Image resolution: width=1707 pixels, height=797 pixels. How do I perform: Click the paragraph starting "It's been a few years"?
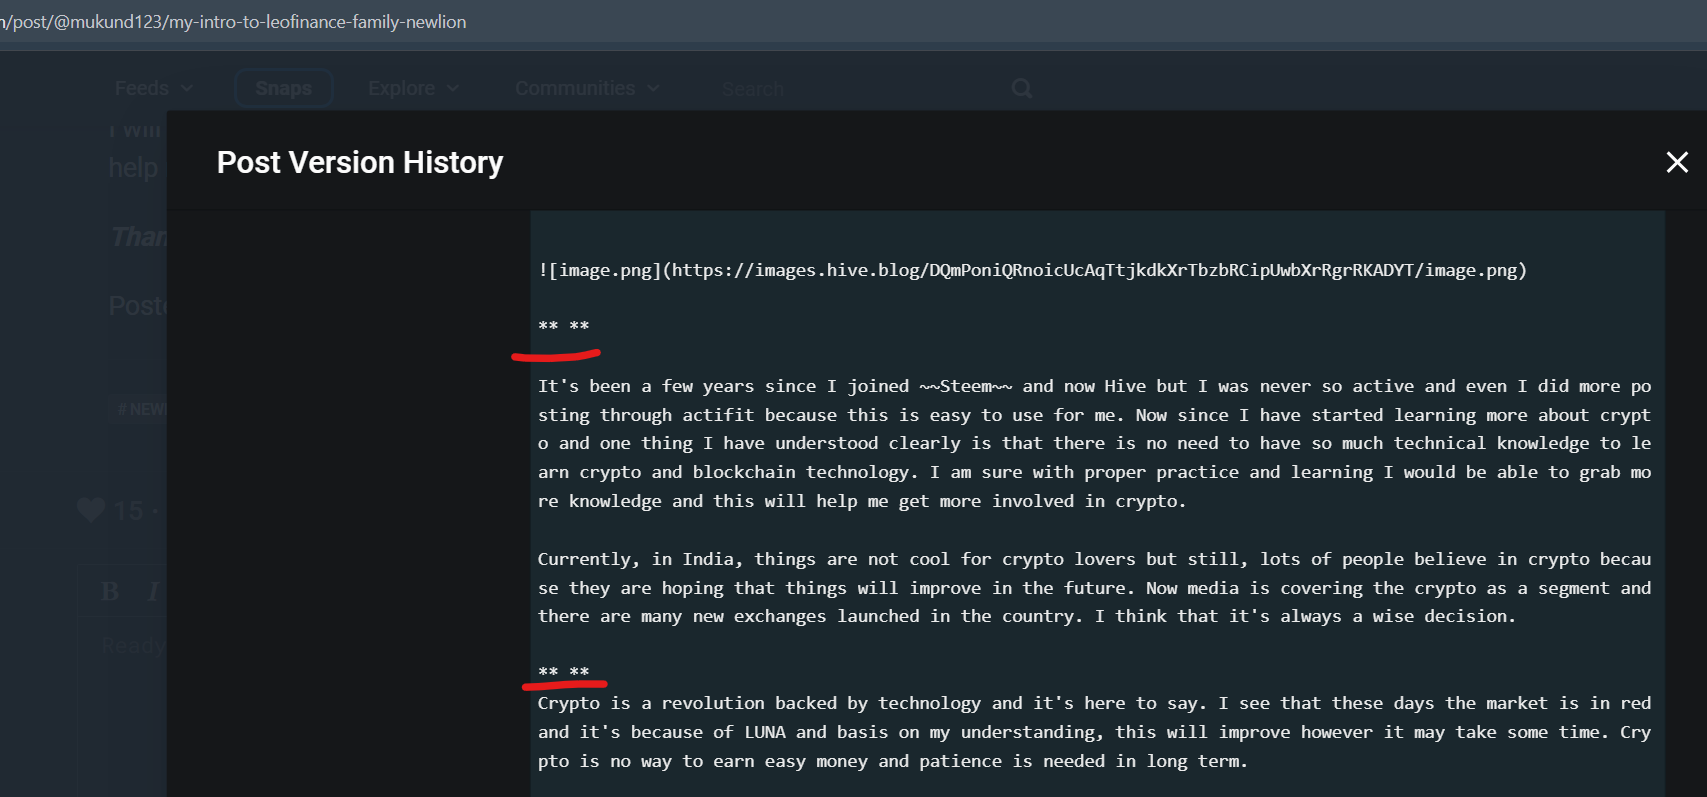click(1094, 443)
